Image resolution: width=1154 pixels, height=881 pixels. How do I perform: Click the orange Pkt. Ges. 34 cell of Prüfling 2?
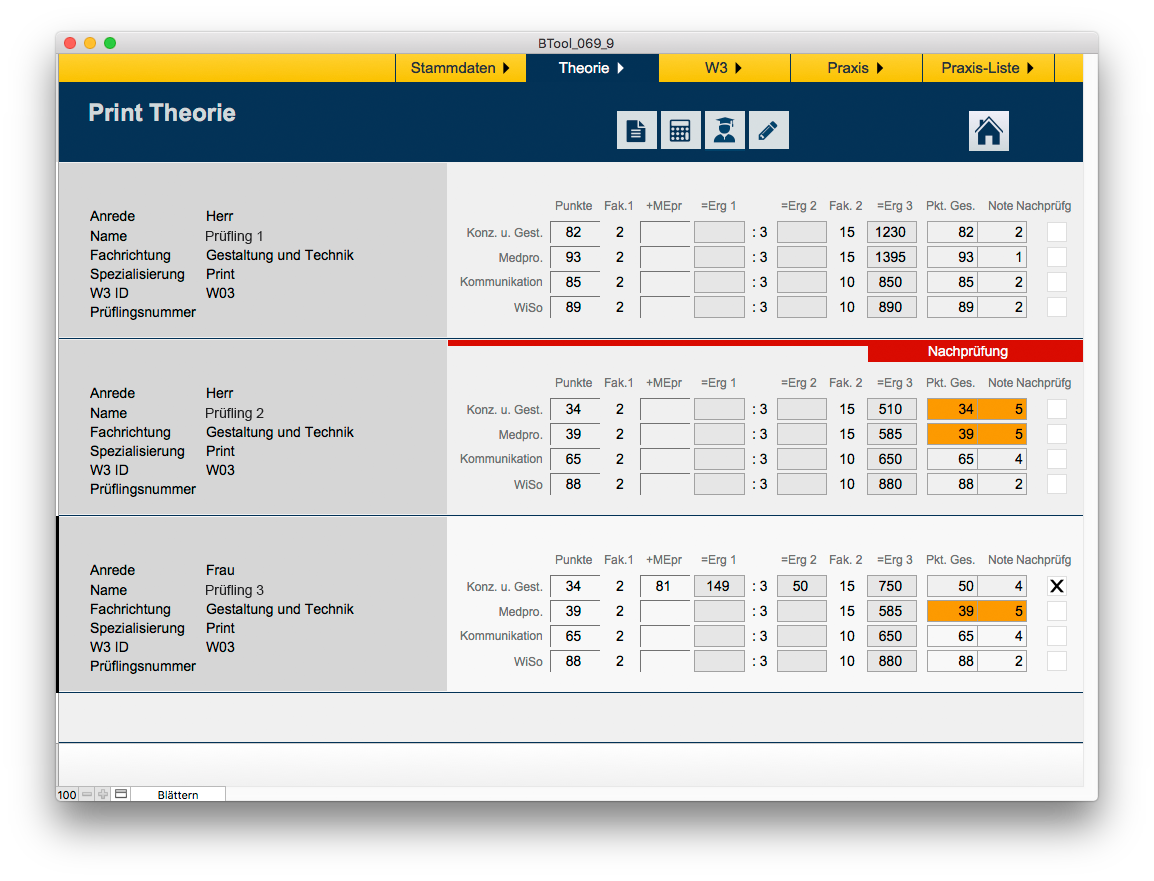(952, 409)
